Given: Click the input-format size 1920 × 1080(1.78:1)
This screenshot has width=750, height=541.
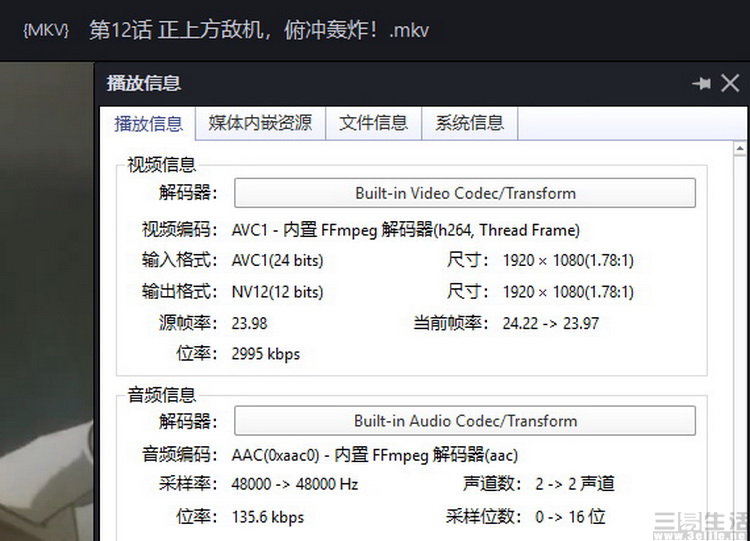Looking at the screenshot, I should (568, 261).
